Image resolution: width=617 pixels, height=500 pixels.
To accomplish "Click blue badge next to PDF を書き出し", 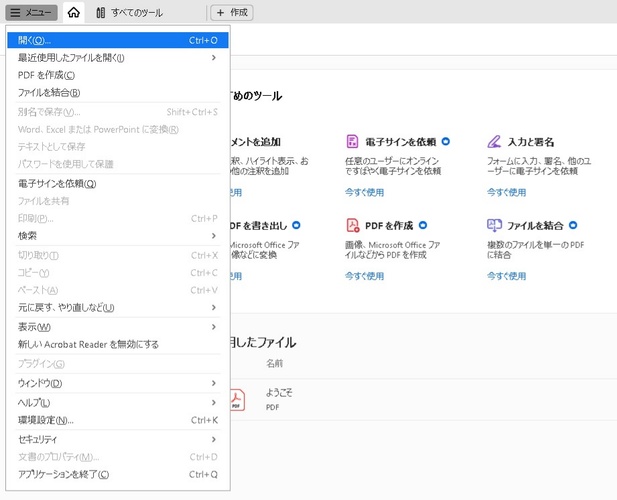I will coord(296,225).
